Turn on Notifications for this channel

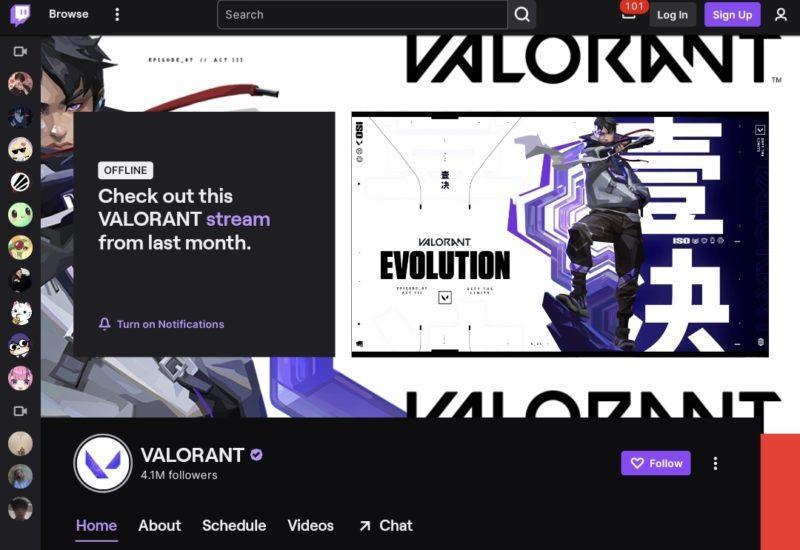(x=161, y=324)
